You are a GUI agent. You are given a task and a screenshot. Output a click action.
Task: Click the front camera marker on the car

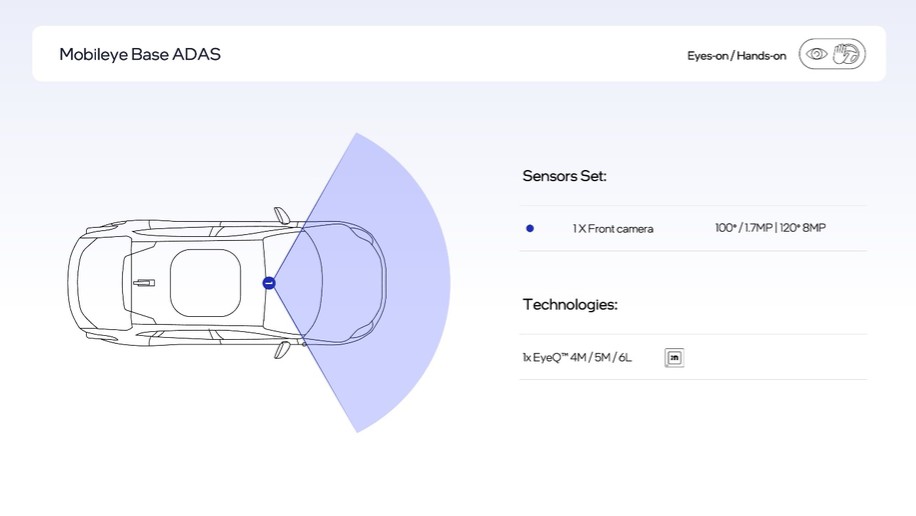(268, 283)
